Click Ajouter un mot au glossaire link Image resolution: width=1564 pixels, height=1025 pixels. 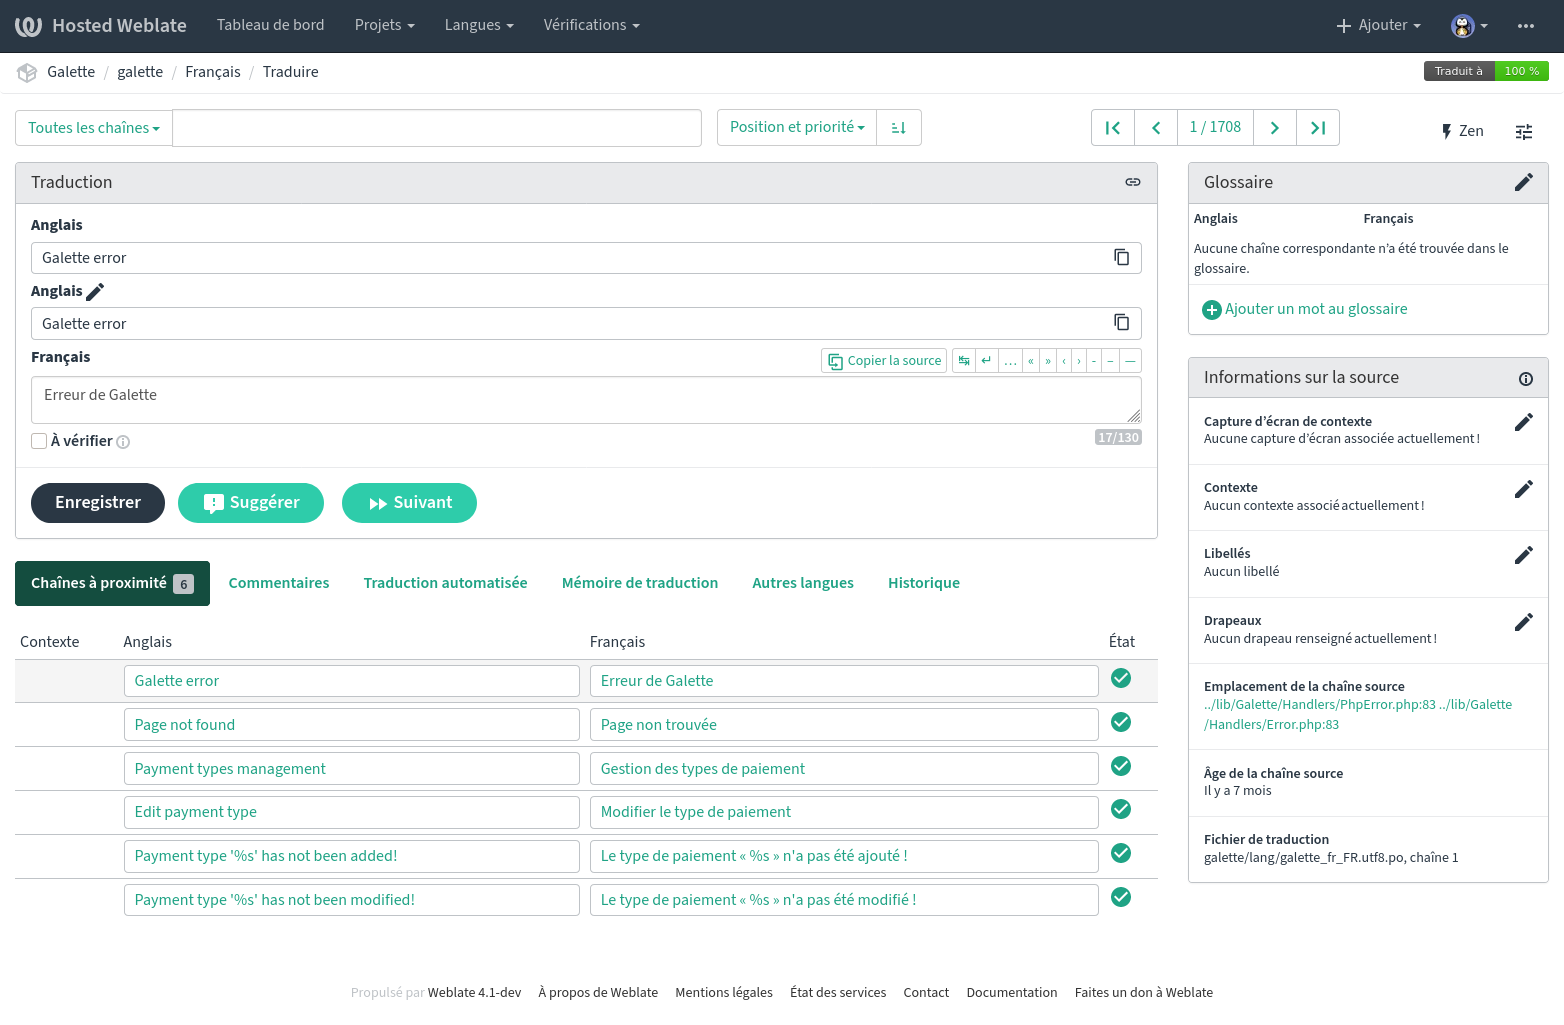pos(1315,309)
